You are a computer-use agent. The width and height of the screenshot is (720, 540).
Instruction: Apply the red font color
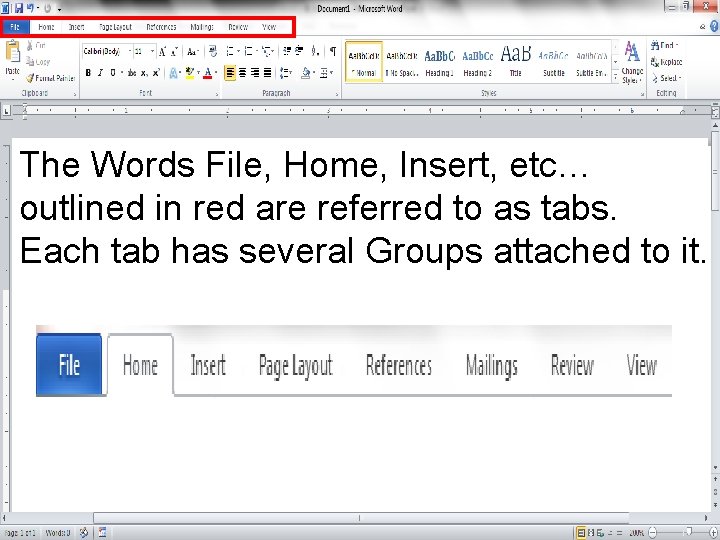click(208, 73)
